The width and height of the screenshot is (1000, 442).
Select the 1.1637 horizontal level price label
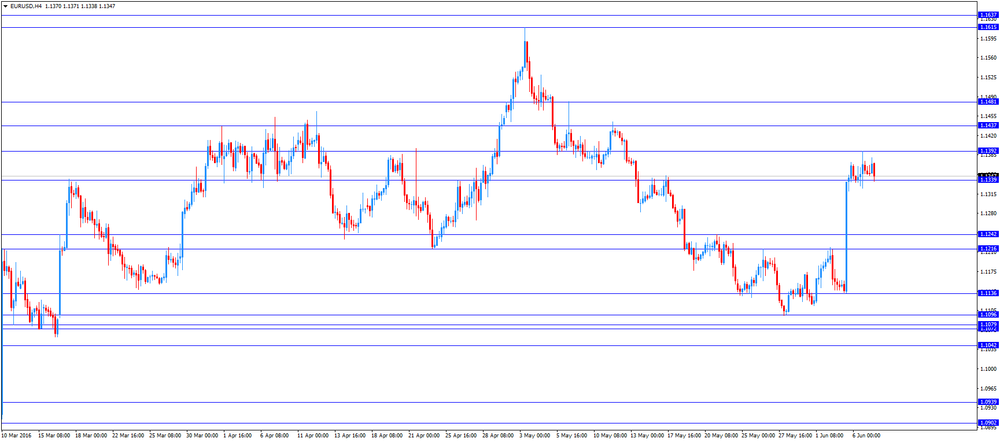tap(989, 15)
